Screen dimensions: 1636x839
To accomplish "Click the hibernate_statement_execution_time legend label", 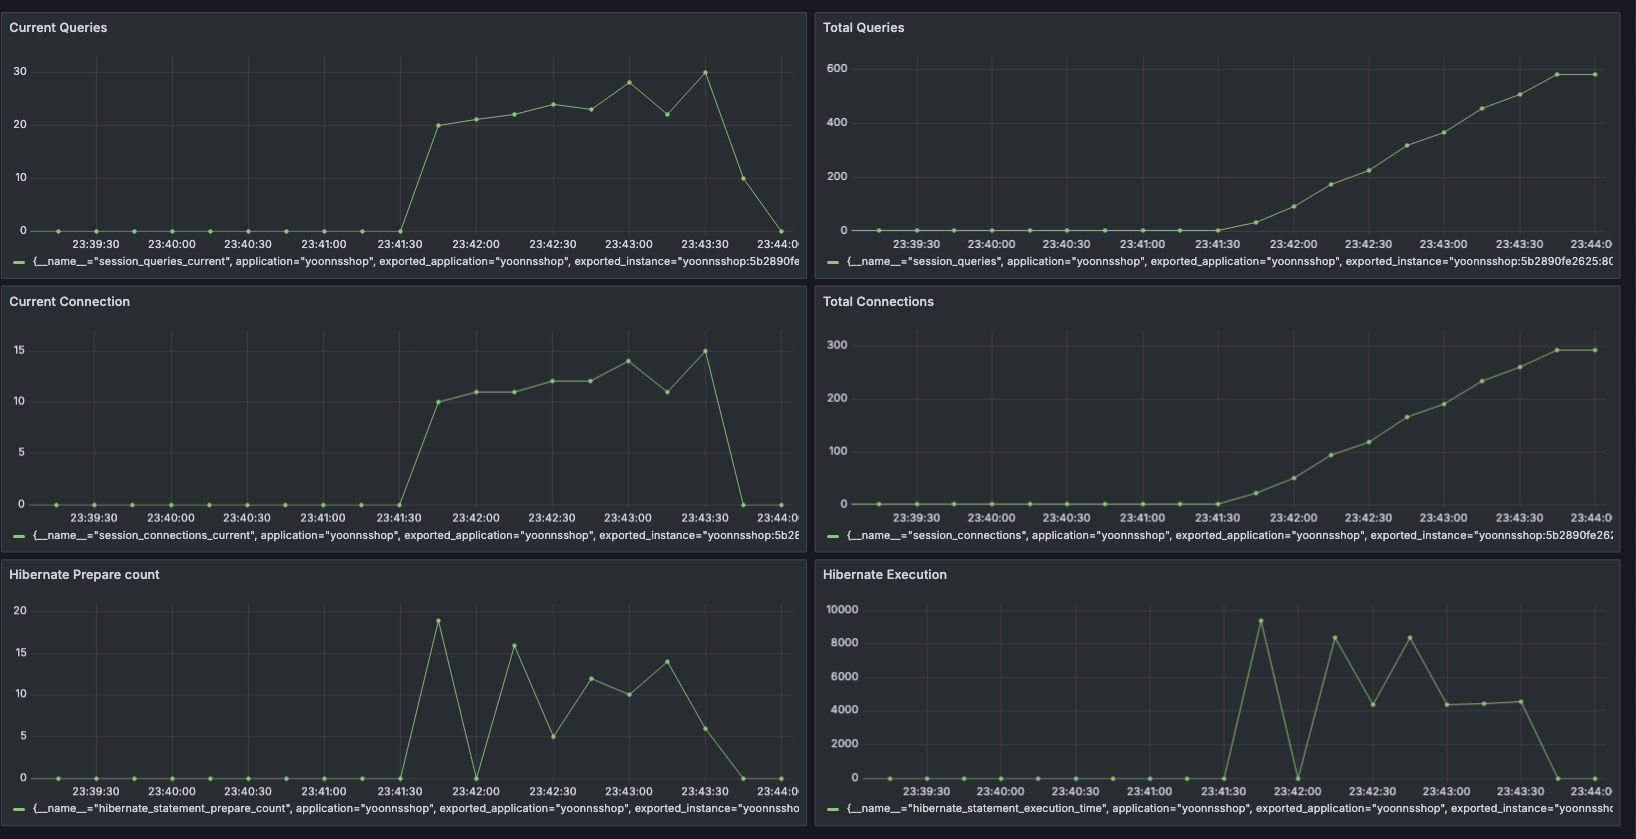I will click(x=1229, y=809).
